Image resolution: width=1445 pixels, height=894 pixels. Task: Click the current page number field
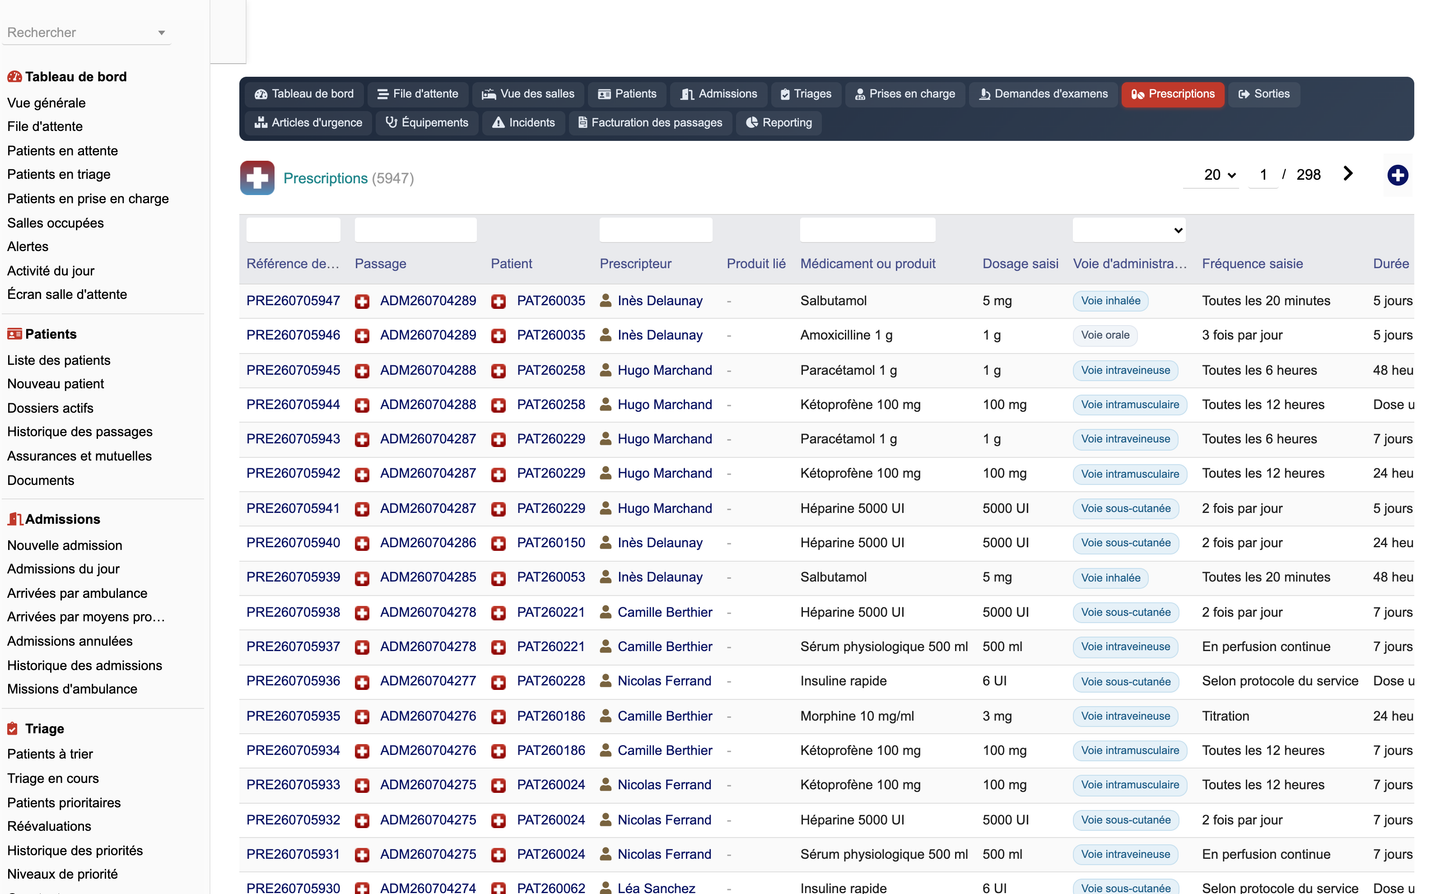[x=1263, y=175]
